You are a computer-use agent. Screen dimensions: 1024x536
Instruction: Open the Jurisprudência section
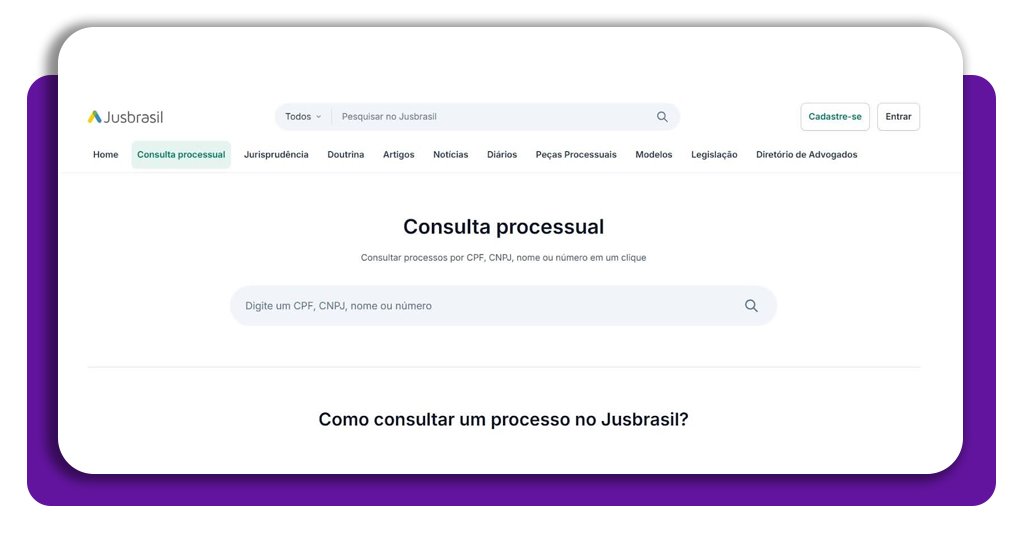coord(276,155)
